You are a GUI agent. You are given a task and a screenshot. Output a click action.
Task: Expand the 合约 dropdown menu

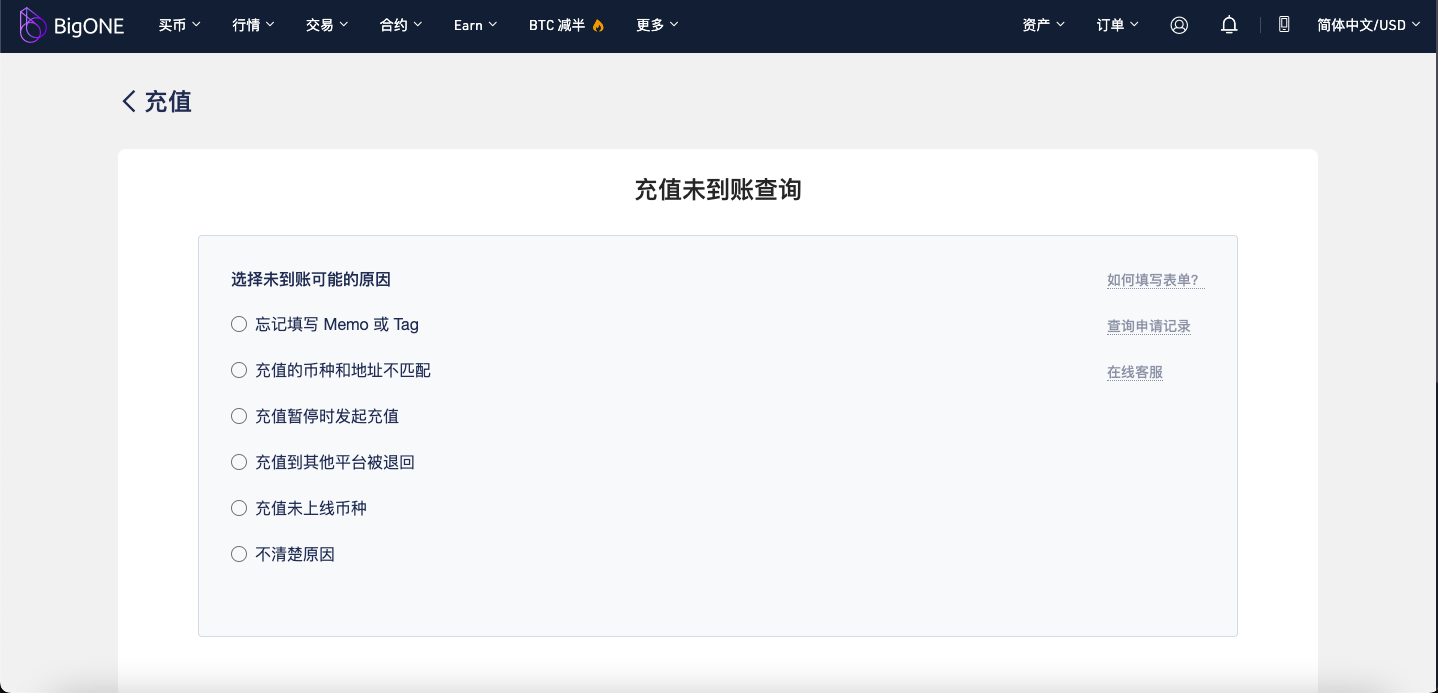coord(402,25)
